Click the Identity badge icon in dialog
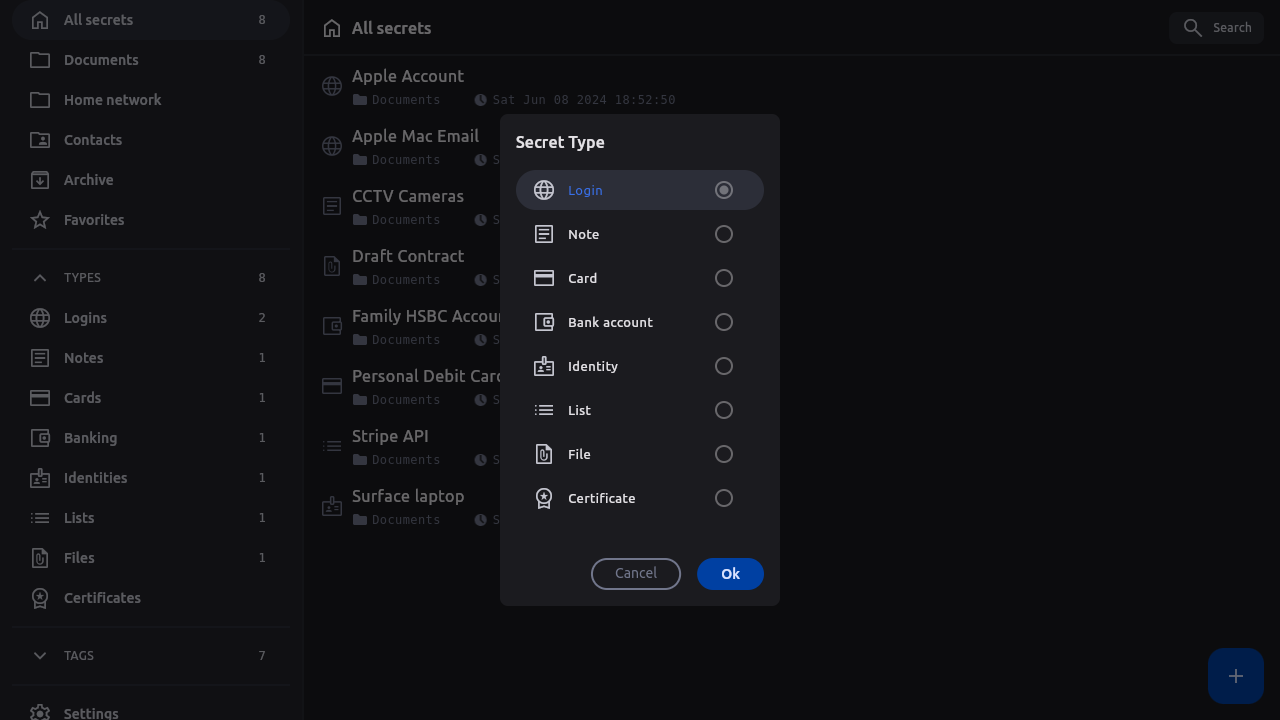Screen dimensions: 1280x720 [544, 366]
